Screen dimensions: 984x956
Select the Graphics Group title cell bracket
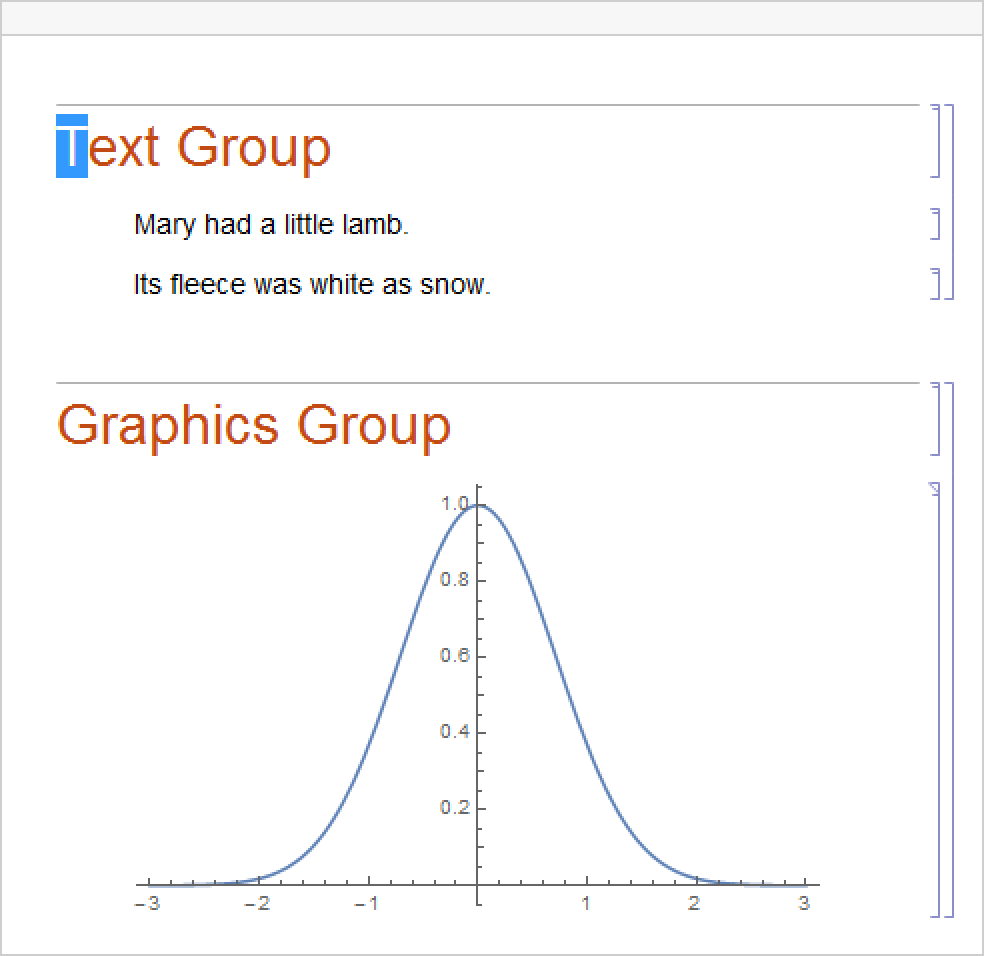click(936, 419)
